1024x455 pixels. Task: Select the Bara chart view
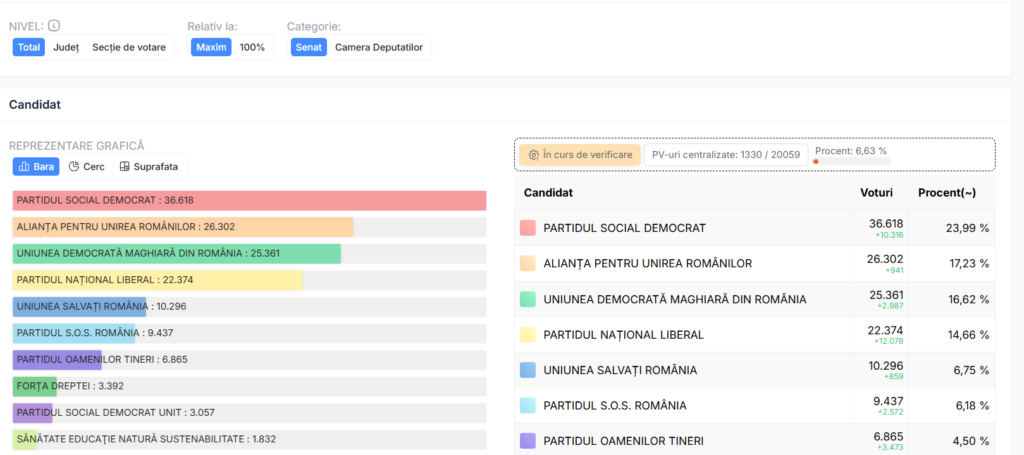coord(36,167)
